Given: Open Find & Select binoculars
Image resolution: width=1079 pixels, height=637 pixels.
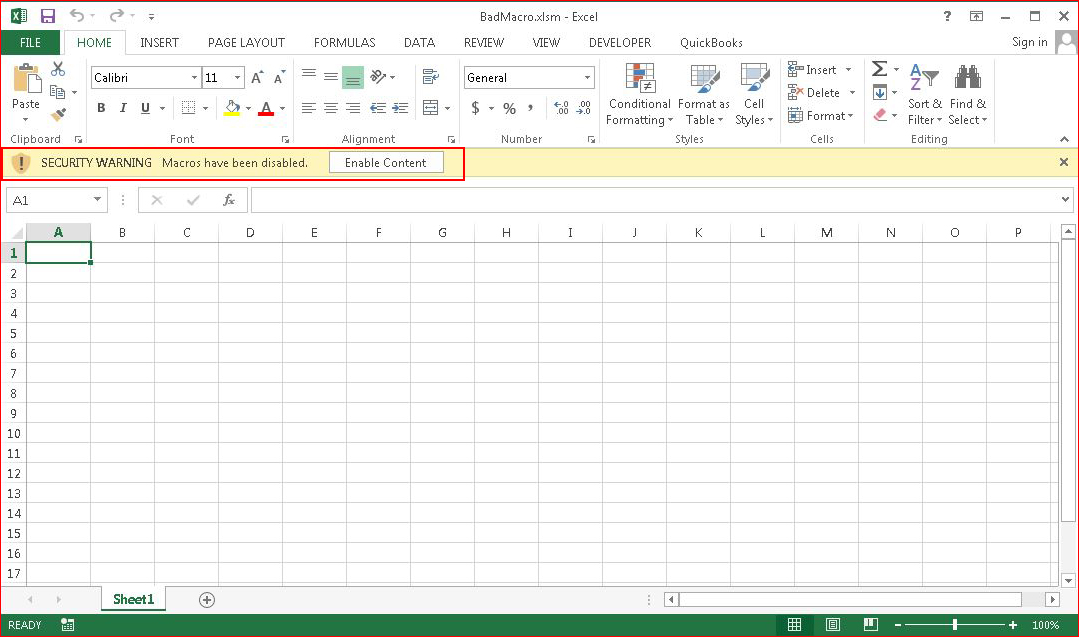Looking at the screenshot, I should point(968,94).
